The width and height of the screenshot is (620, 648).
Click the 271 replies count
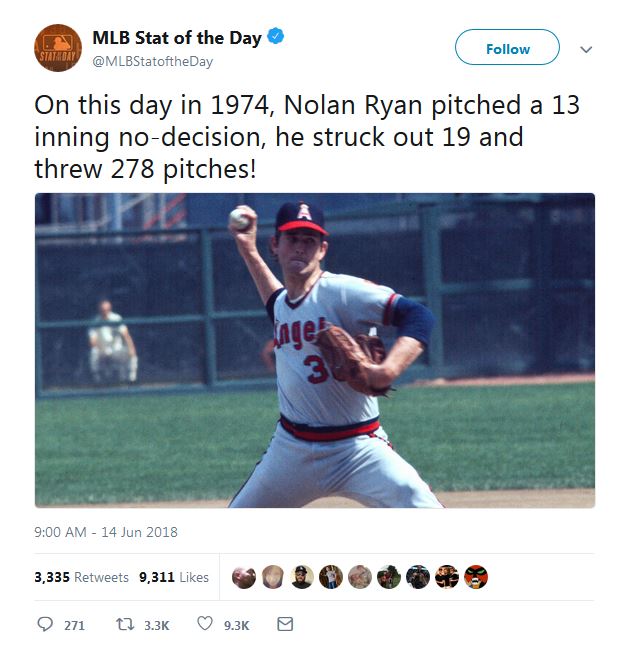(74, 625)
